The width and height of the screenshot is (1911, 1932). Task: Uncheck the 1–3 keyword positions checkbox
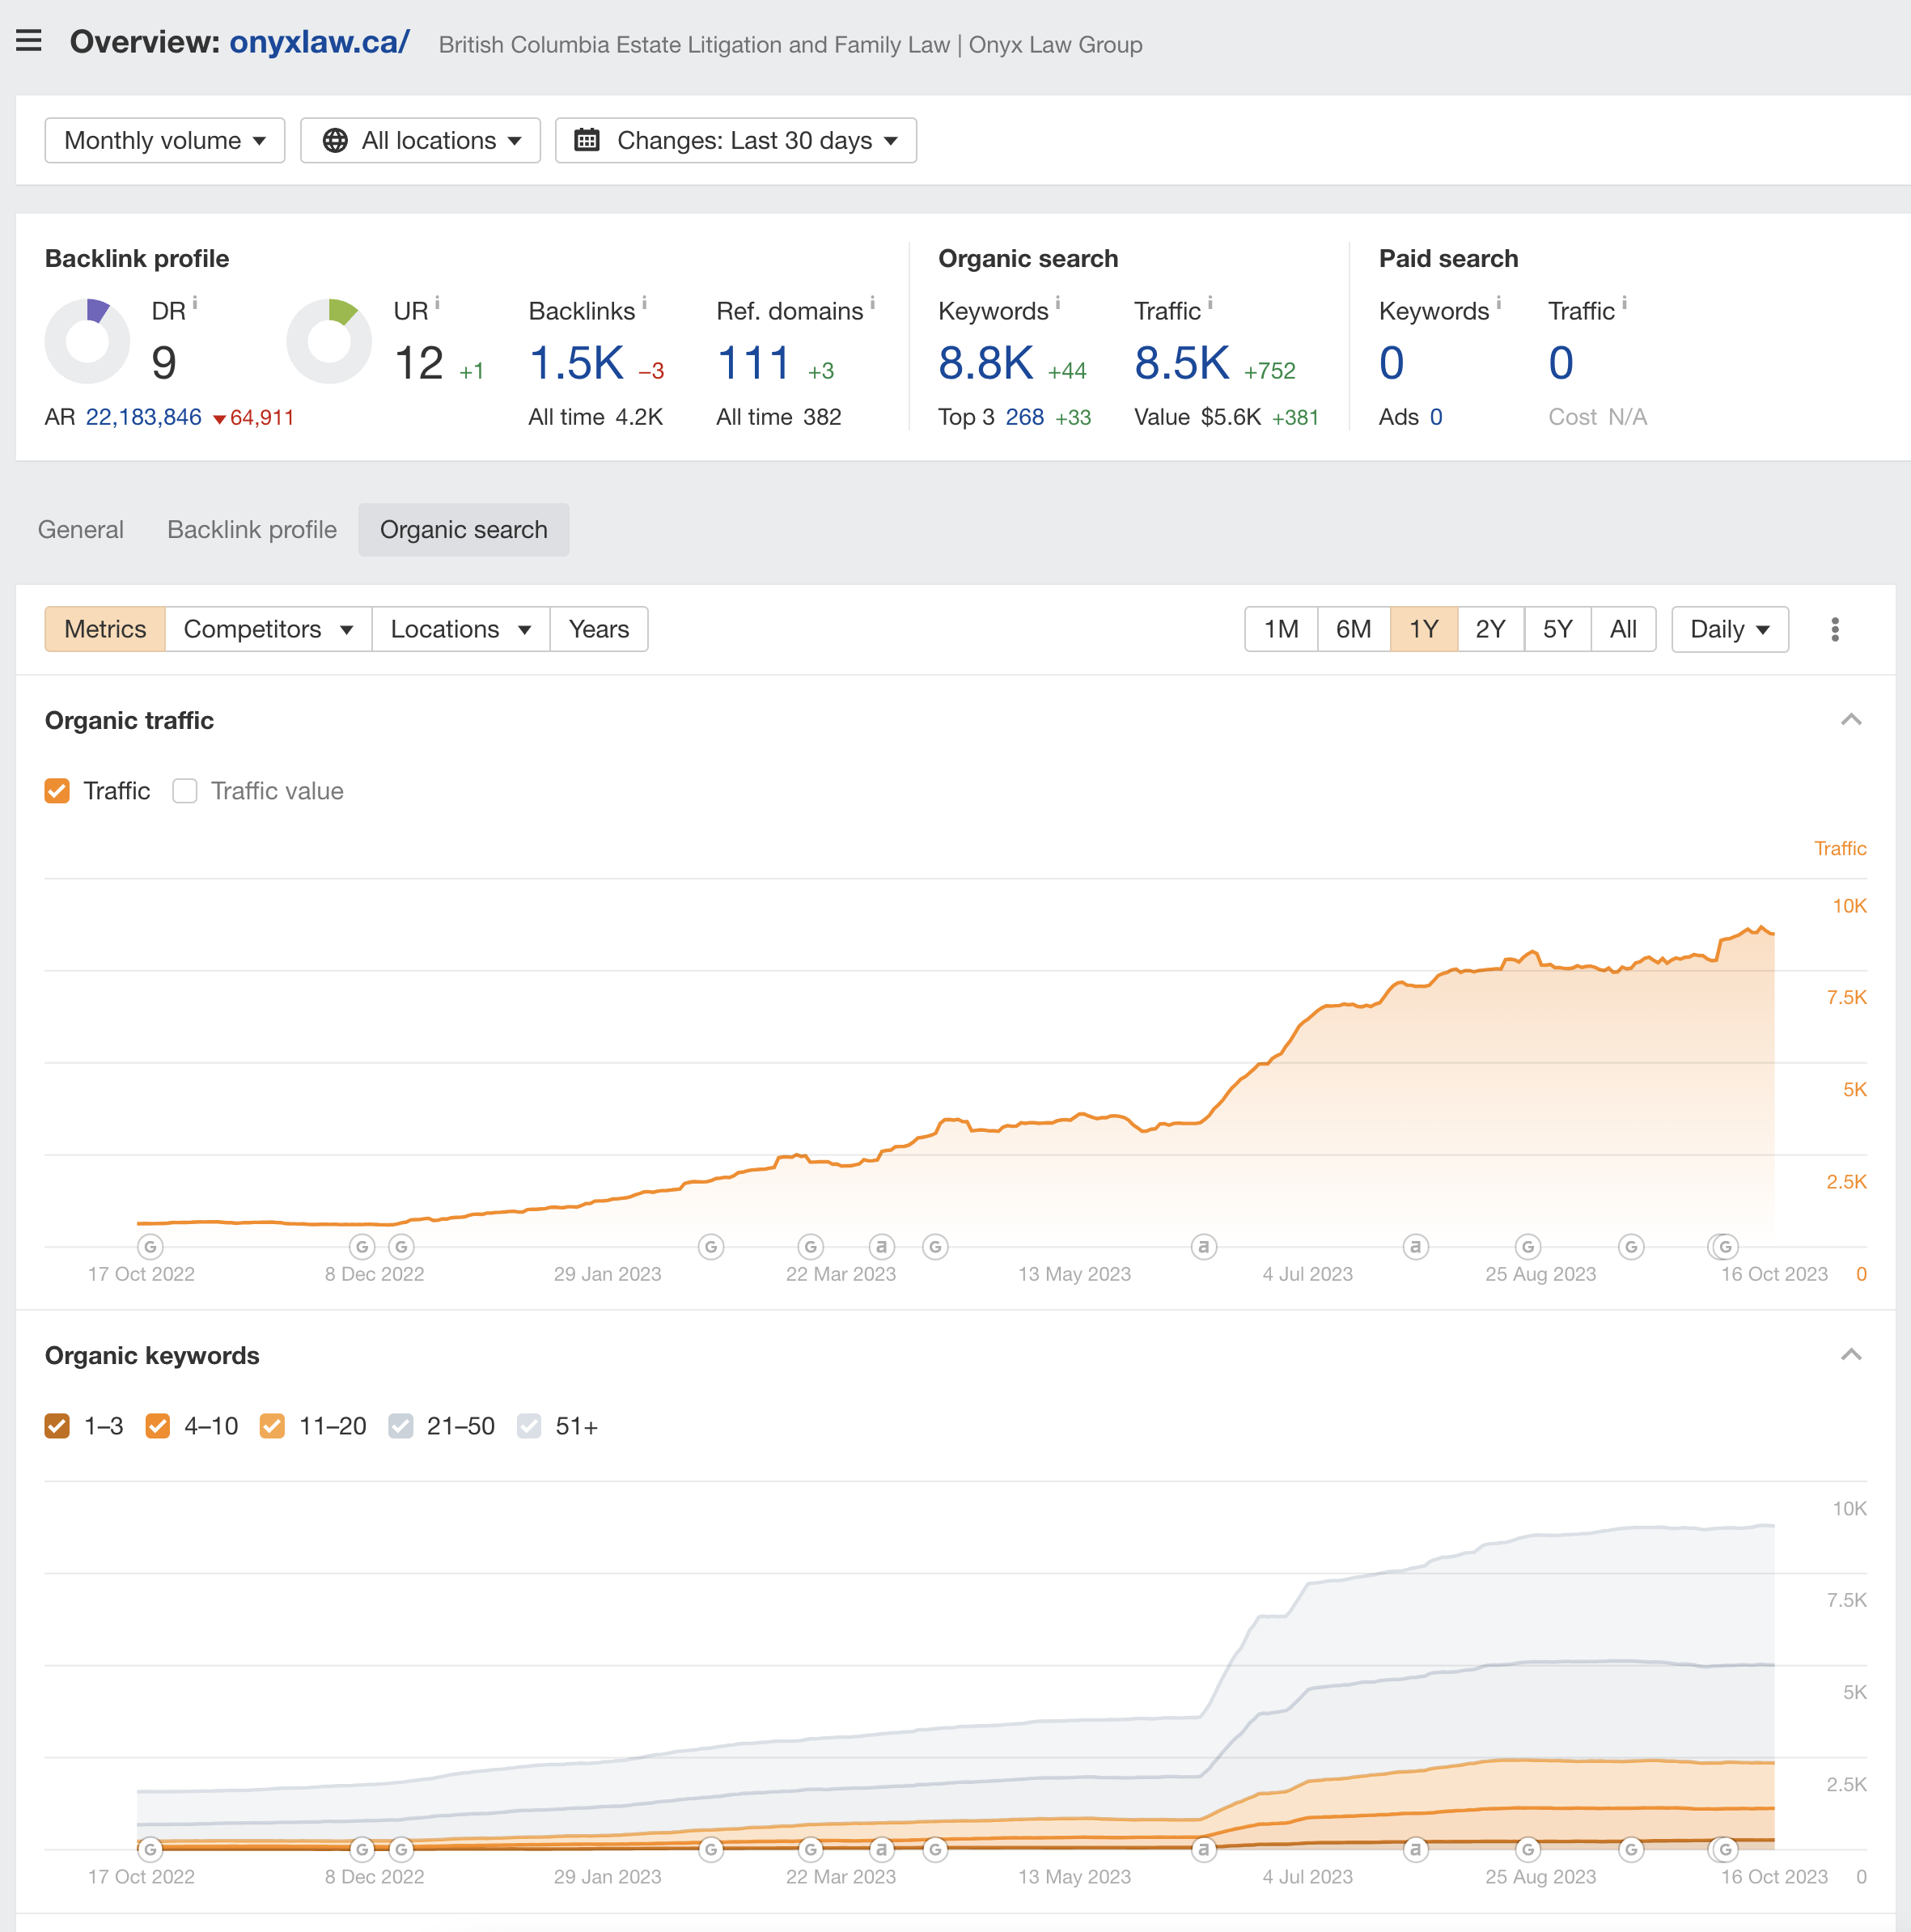57,1426
